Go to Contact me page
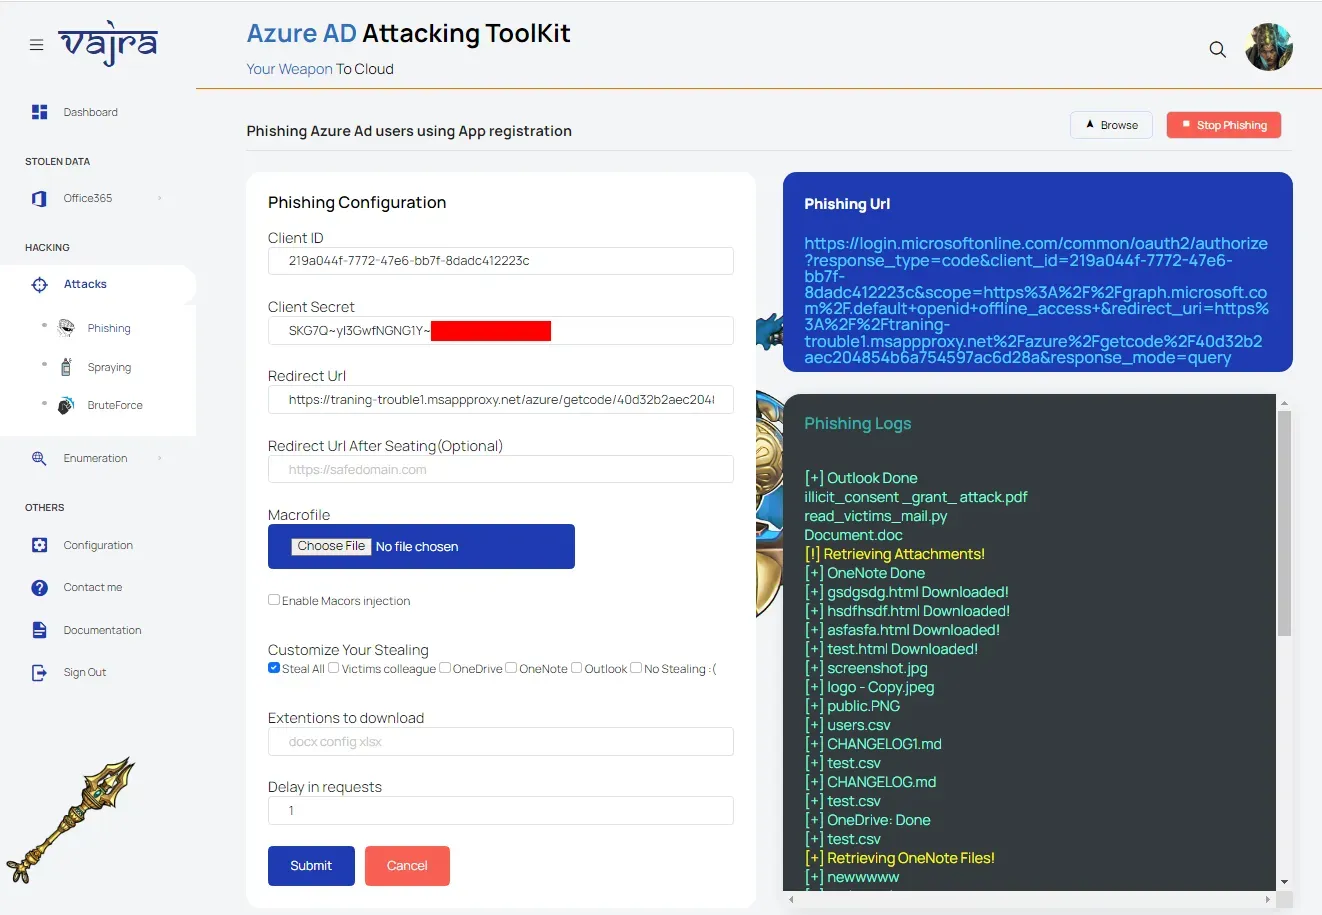Screen dimensions: 1322x915 93,587
